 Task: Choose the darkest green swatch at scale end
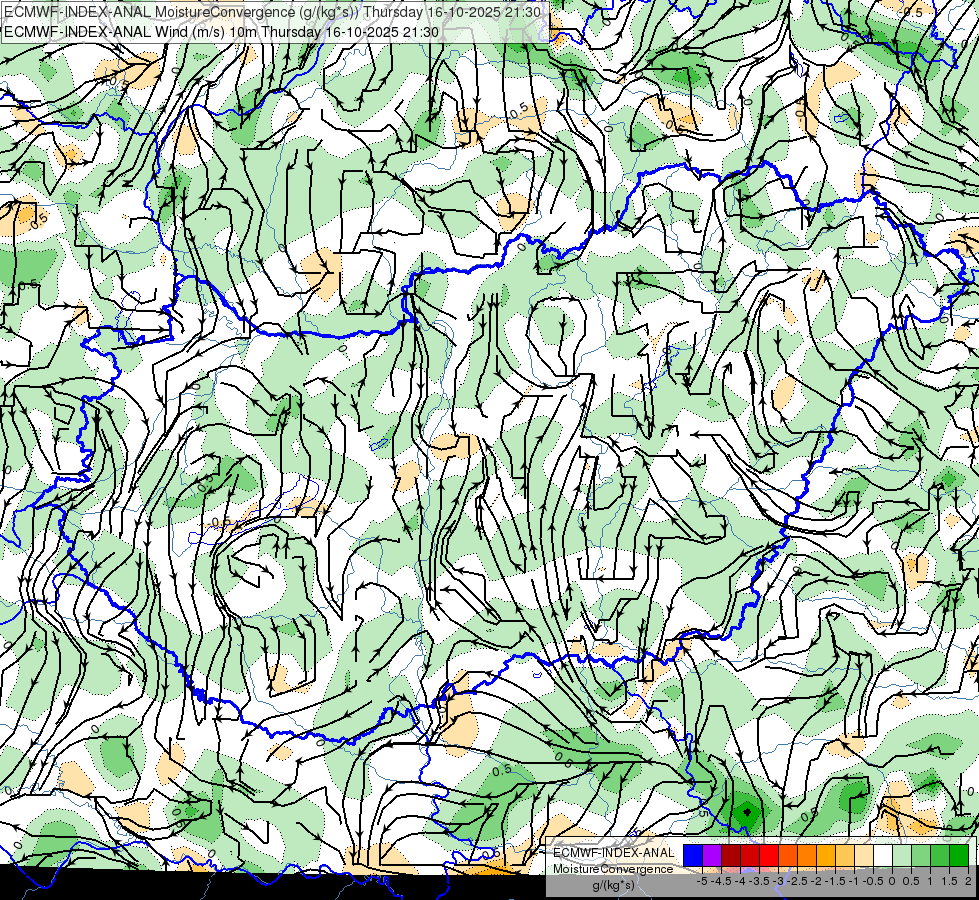pyautogui.click(x=958, y=855)
